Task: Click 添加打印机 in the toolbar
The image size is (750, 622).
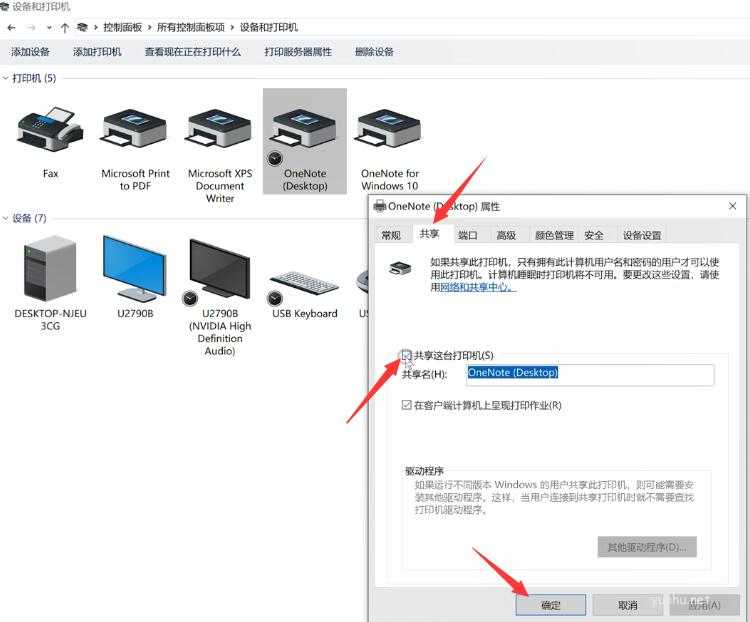Action: coord(97,52)
